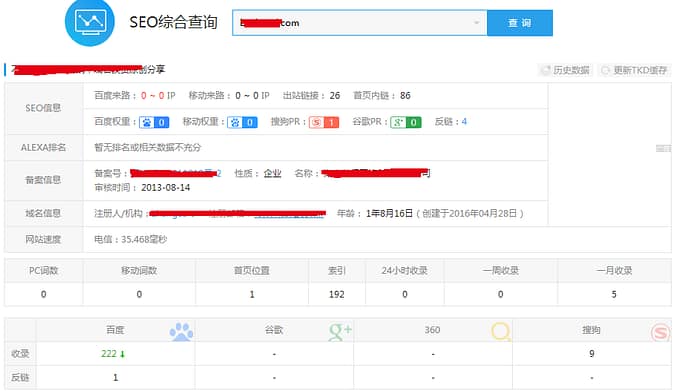Click 电信 35.468毫秒 speed text

tap(131, 240)
